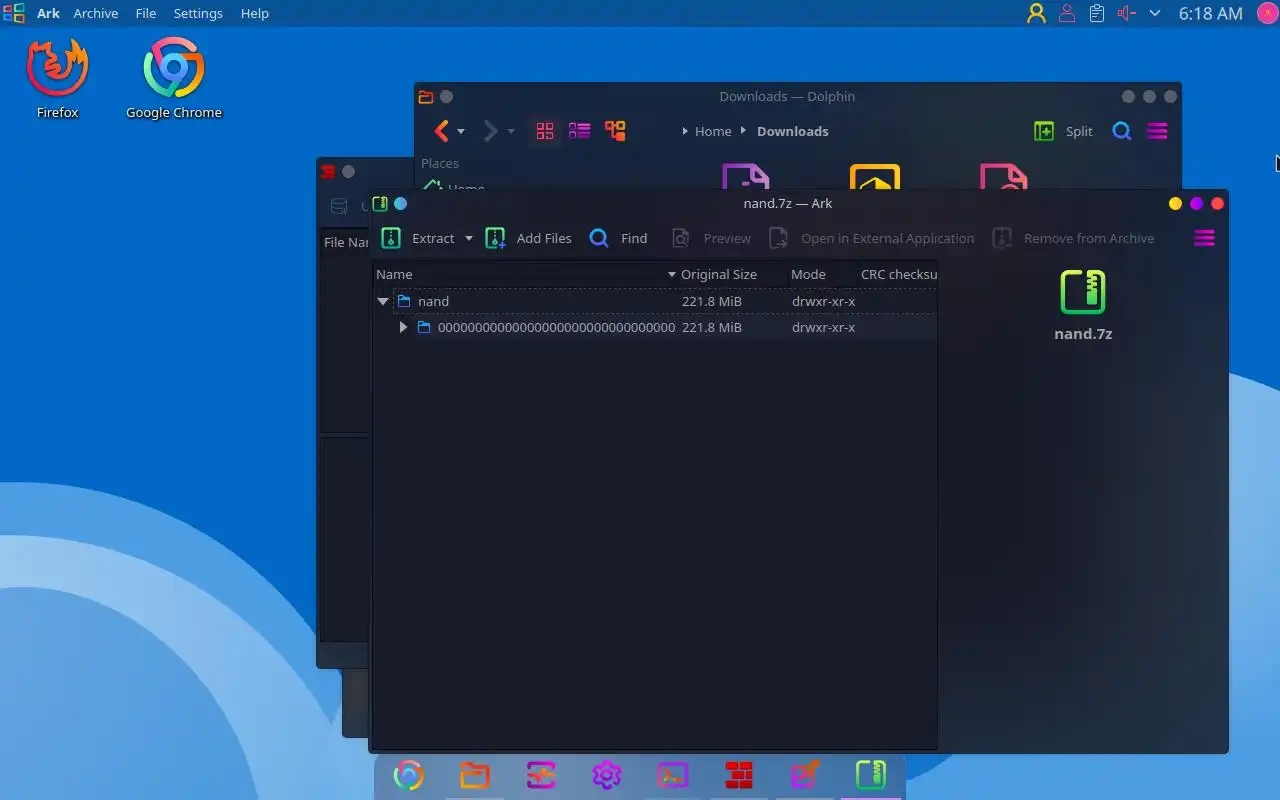
Task: Open Google Chrome desktop shortcut
Action: coord(174,78)
